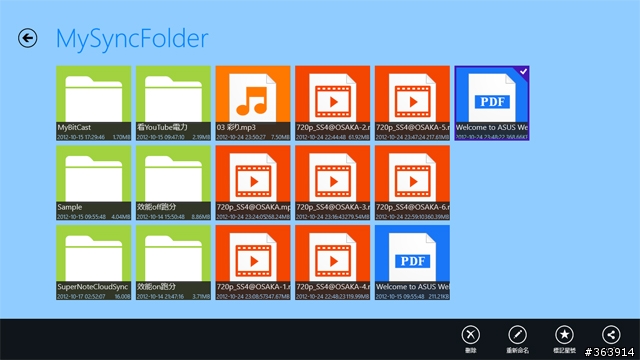The height and width of the screenshot is (360, 640).
Task: Open the 效能on跑分 folder
Action: click(173, 262)
